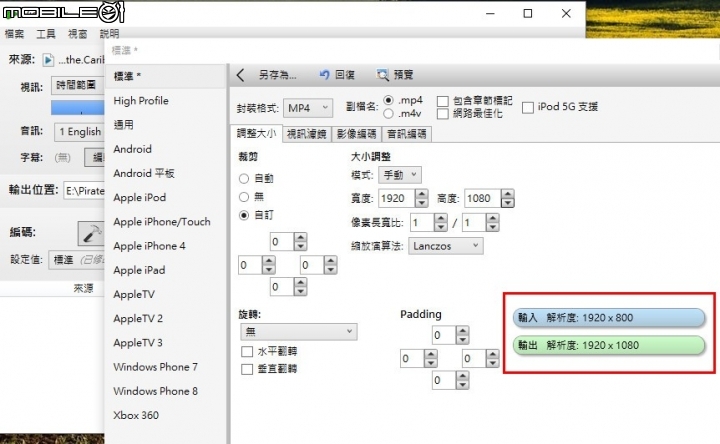Select 自動 cropping radio button

pyautogui.click(x=244, y=179)
